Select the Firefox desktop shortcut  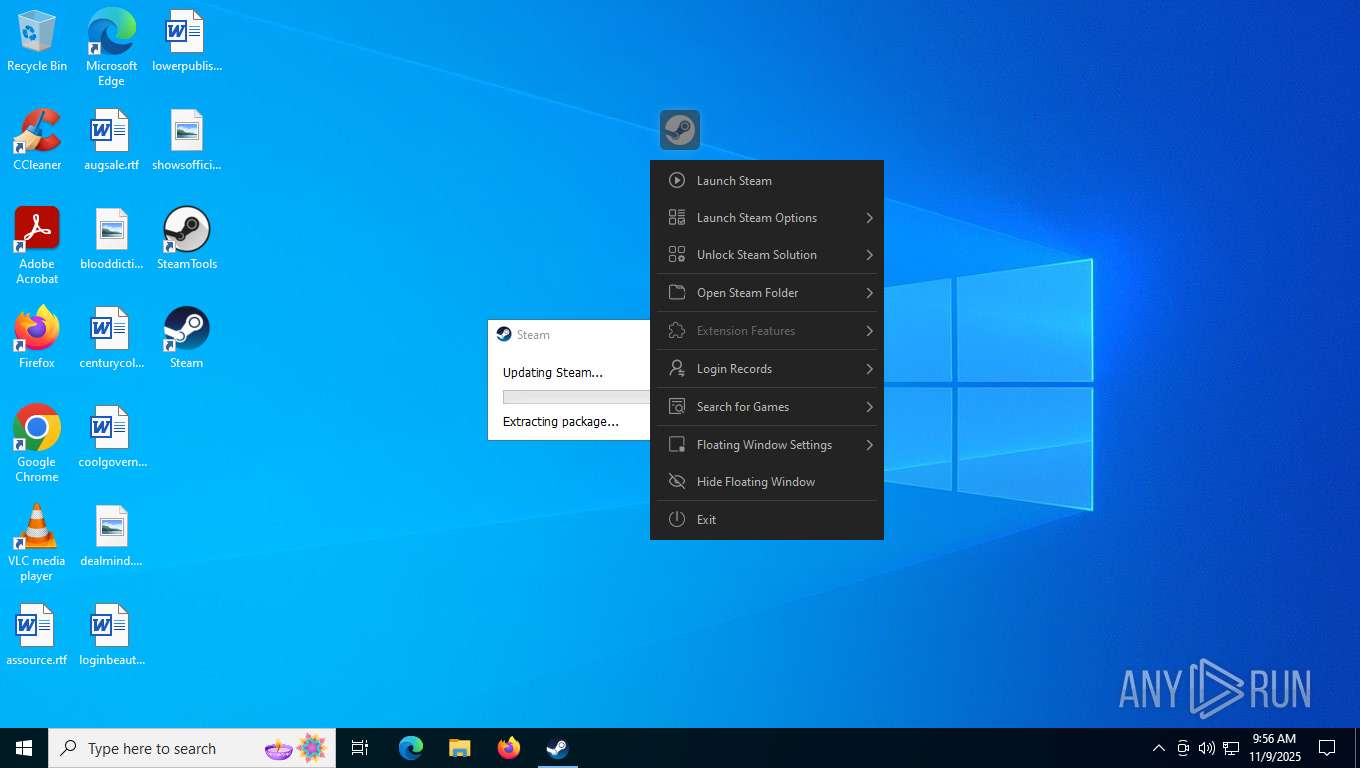(x=37, y=338)
